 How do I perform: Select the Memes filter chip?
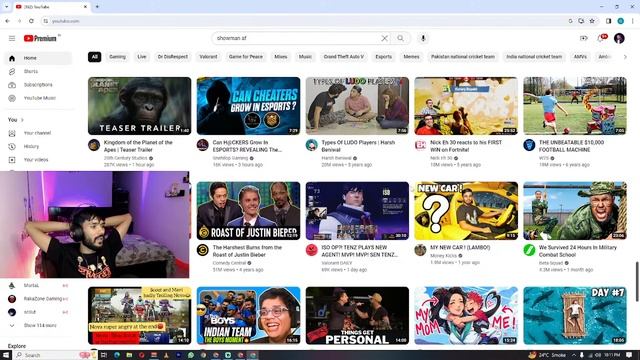[x=411, y=57]
